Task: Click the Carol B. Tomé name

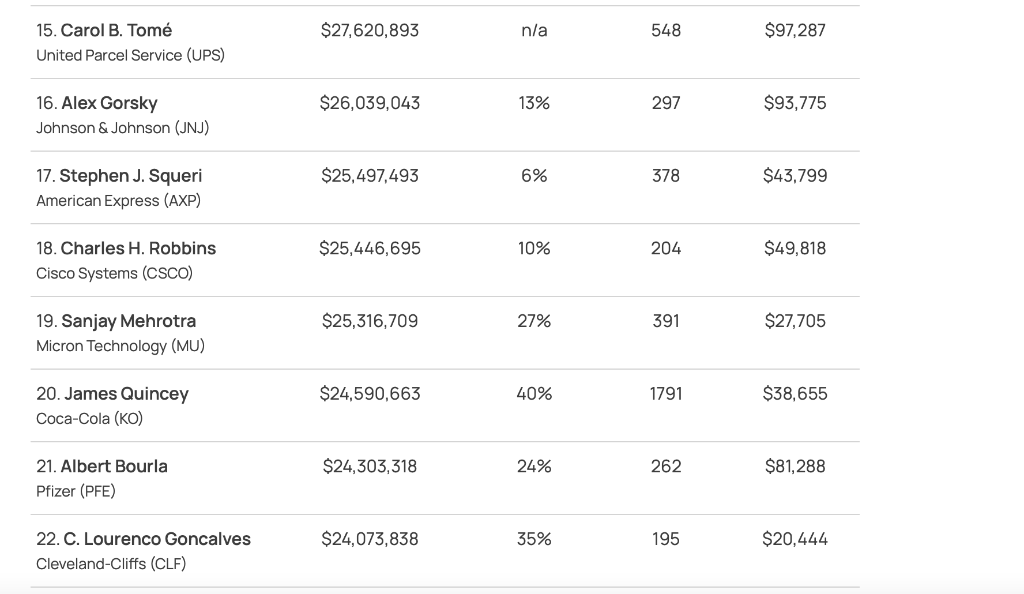Action: pyautogui.click(x=116, y=30)
